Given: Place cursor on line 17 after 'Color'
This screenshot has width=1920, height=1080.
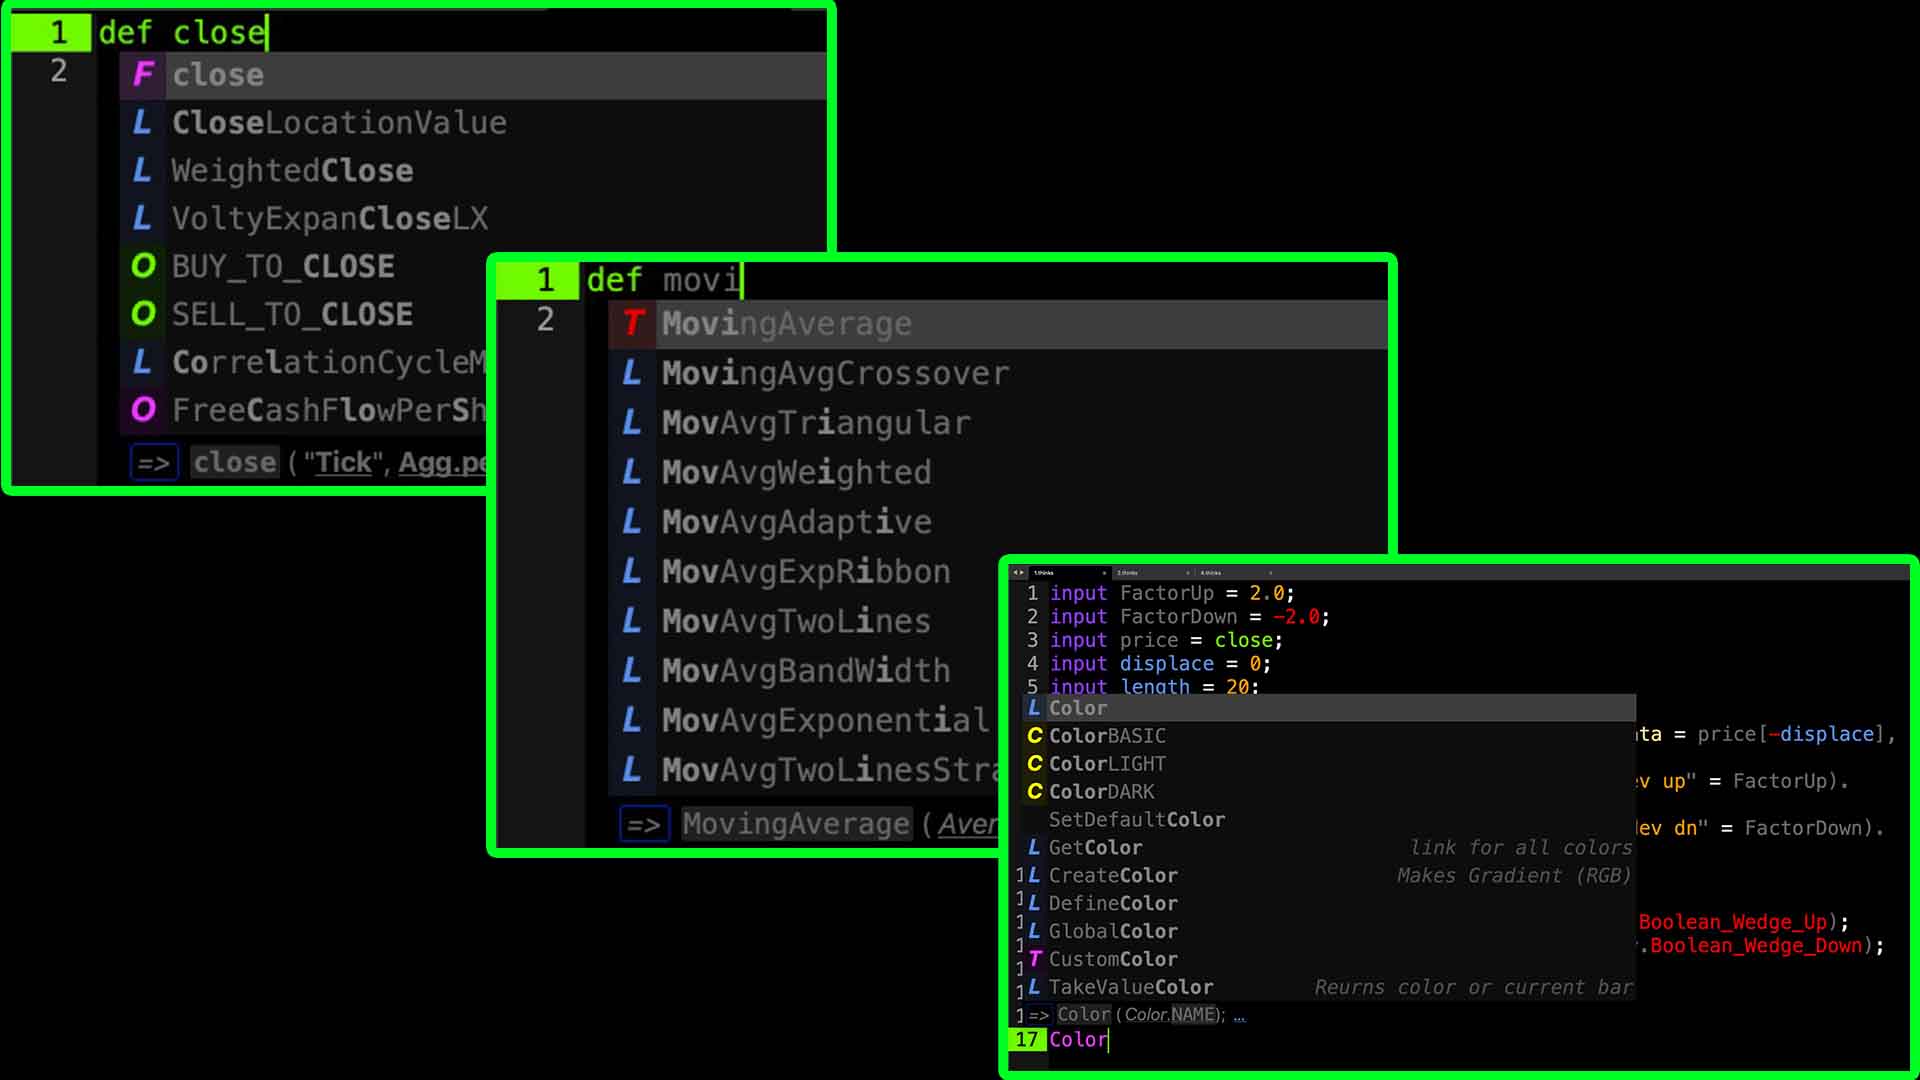Looking at the screenshot, I should click(1108, 1040).
